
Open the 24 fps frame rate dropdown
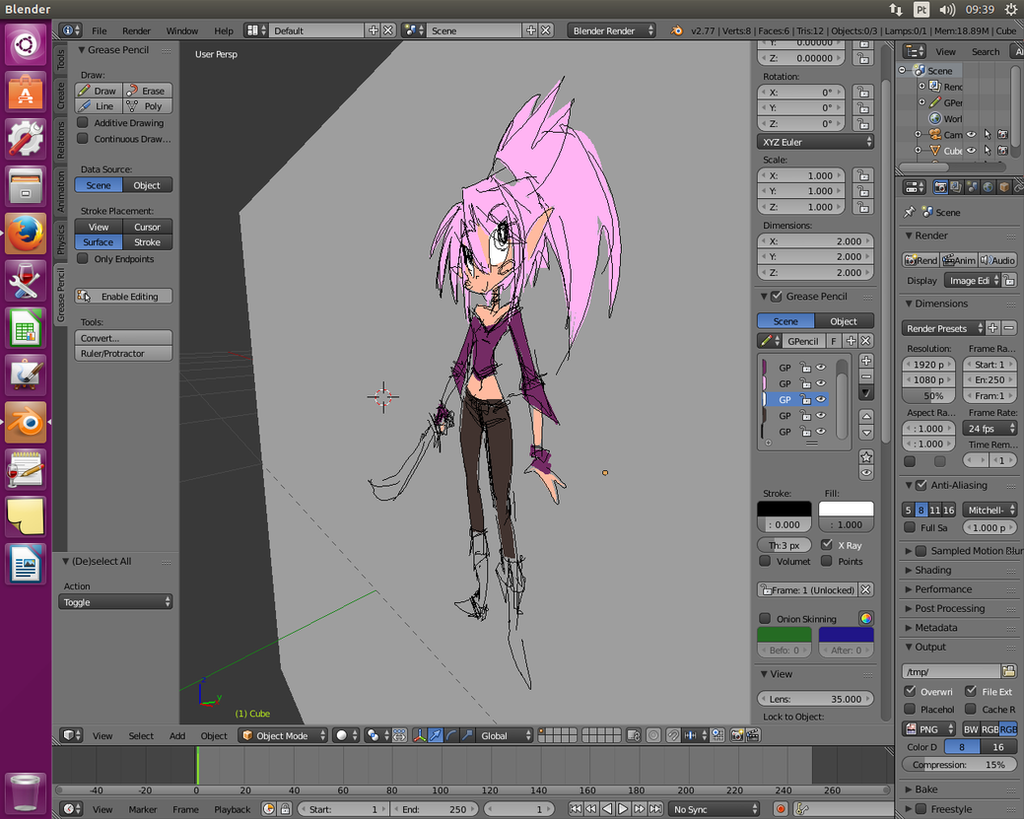pyautogui.click(x=990, y=428)
